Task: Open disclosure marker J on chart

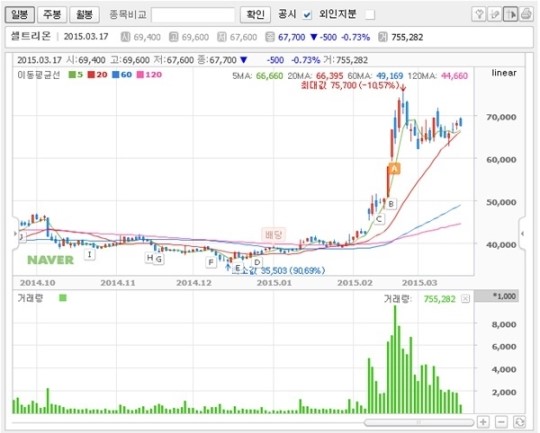Action: point(22,237)
